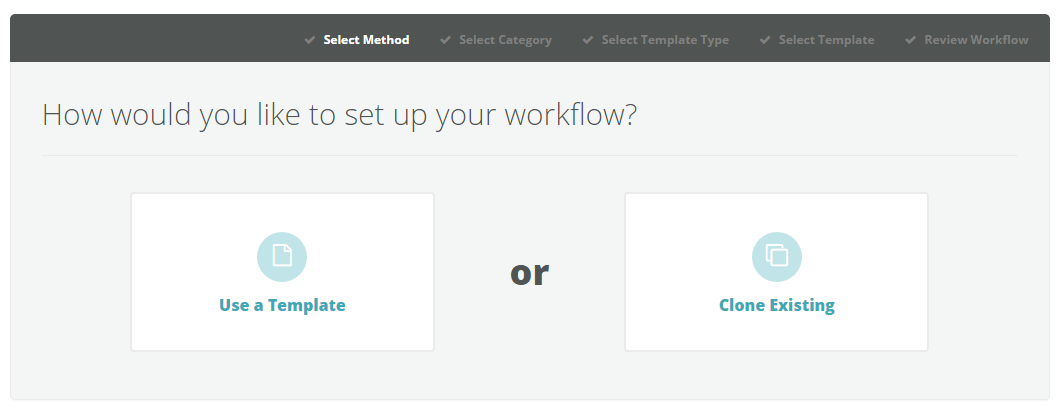Click the checkmark beside Review Workflow
This screenshot has height=409, width=1056.
click(911, 40)
